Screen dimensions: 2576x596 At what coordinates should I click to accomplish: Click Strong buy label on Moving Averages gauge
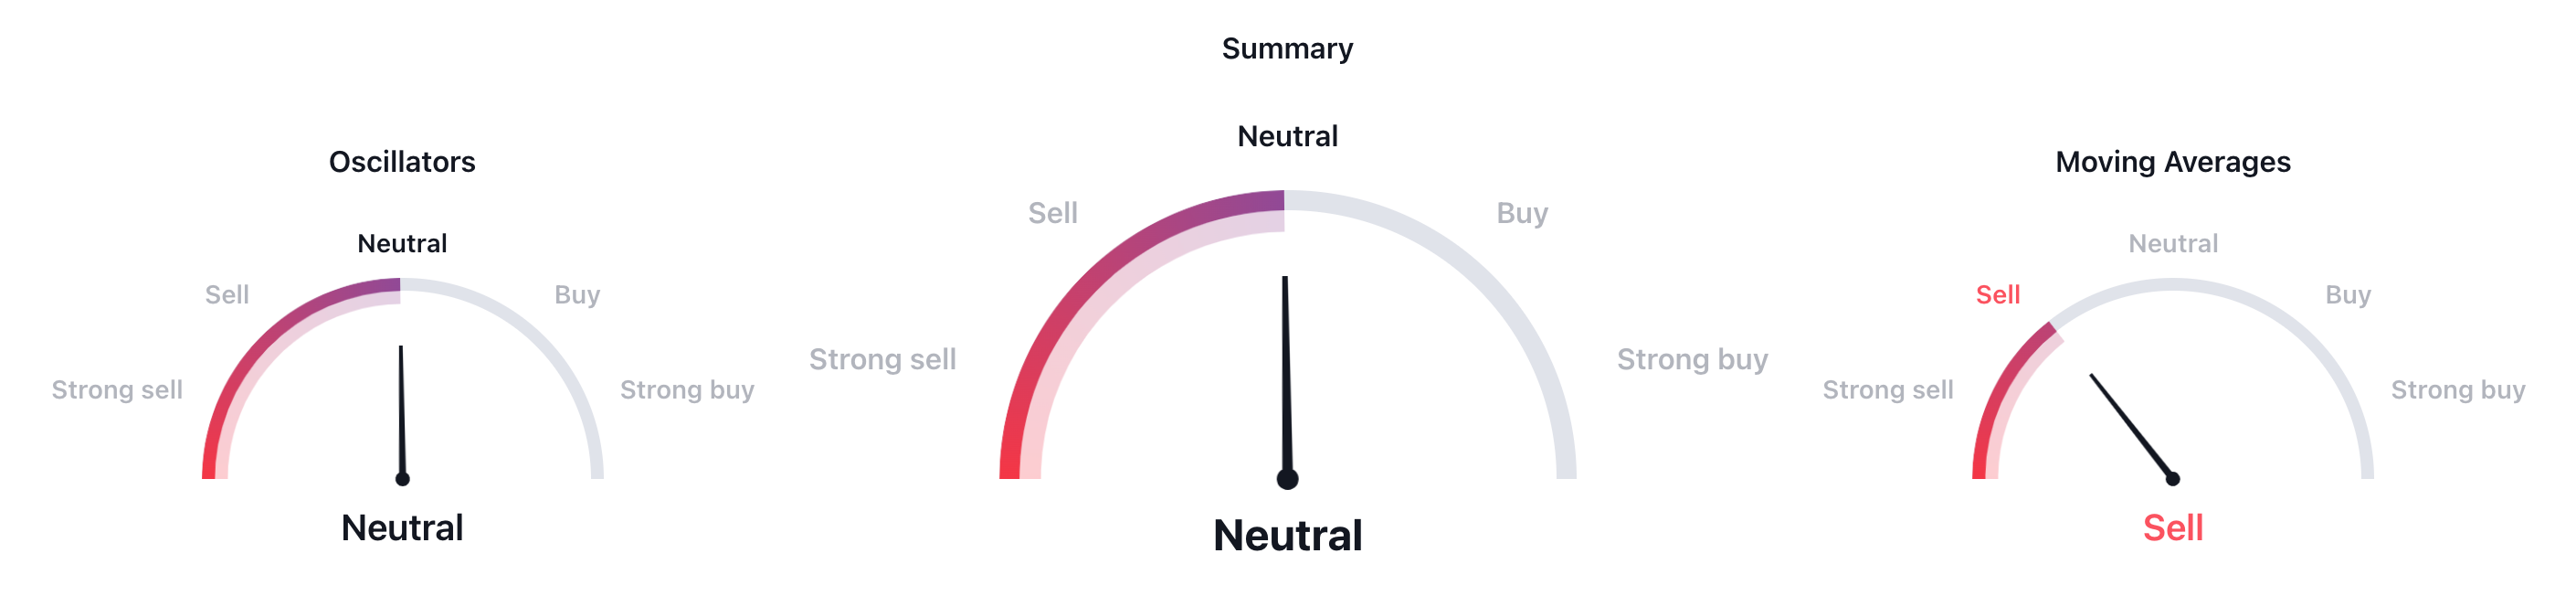(2457, 390)
